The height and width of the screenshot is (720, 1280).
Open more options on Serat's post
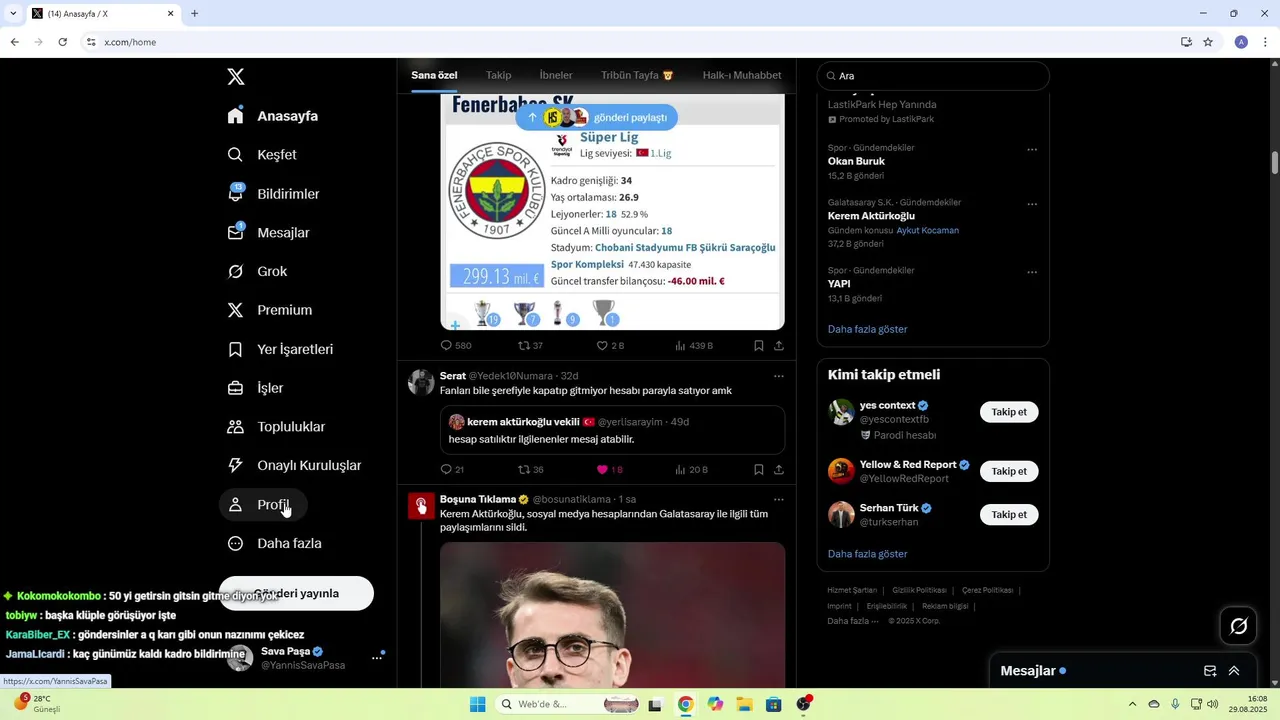779,376
